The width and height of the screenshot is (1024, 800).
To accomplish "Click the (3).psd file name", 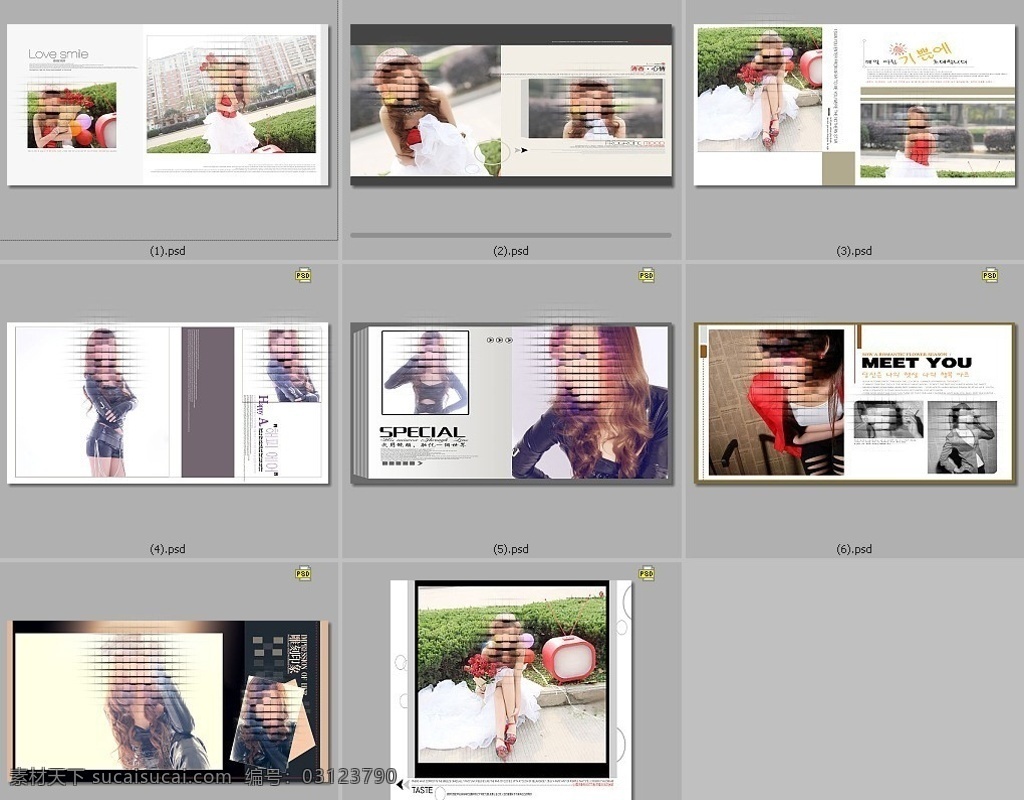I will 854,251.
